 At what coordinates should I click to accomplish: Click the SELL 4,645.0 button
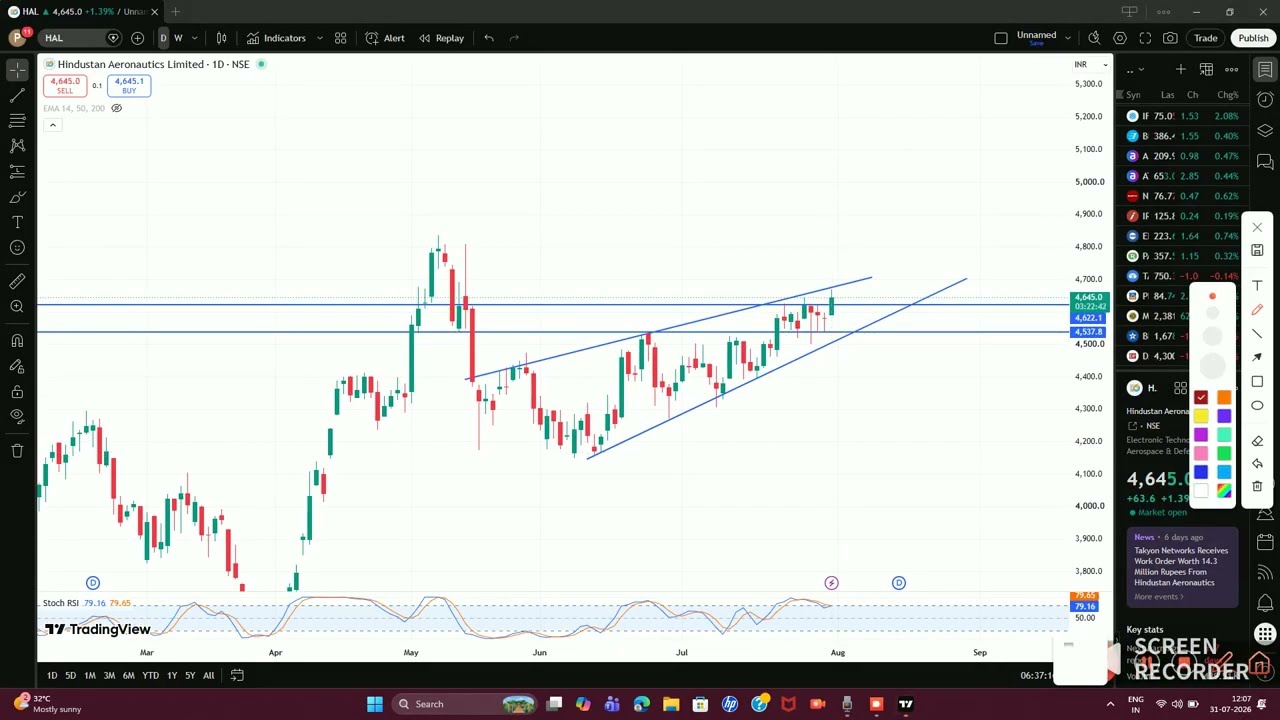pos(64,86)
